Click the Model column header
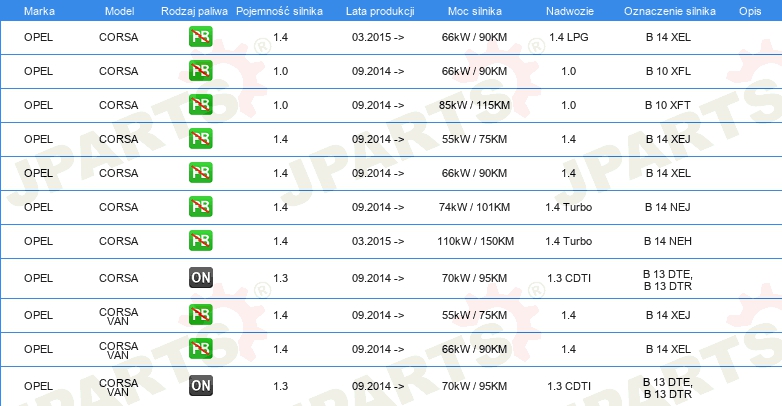782x406 pixels. [119, 11]
